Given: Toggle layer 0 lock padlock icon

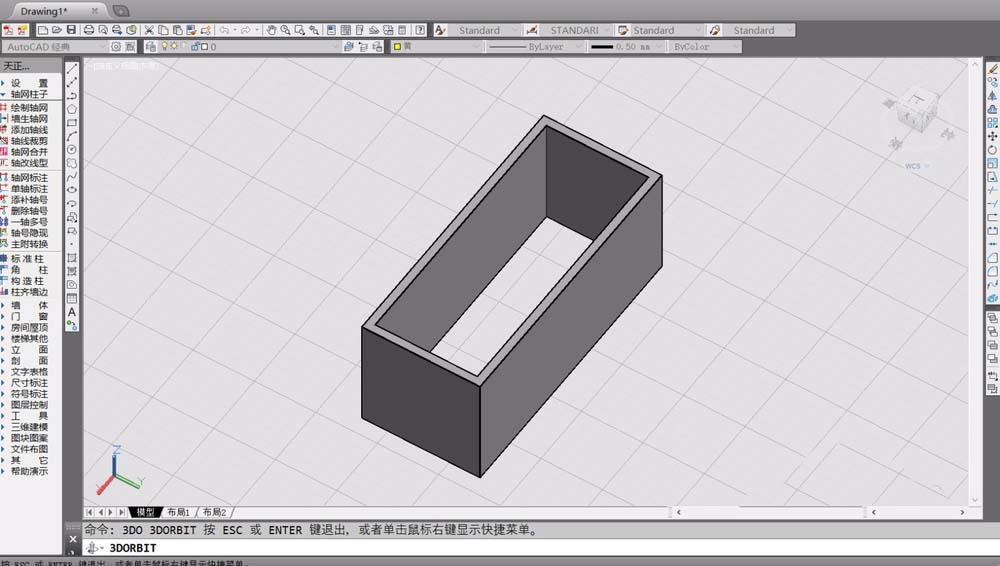Looking at the screenshot, I should click(x=195, y=46).
